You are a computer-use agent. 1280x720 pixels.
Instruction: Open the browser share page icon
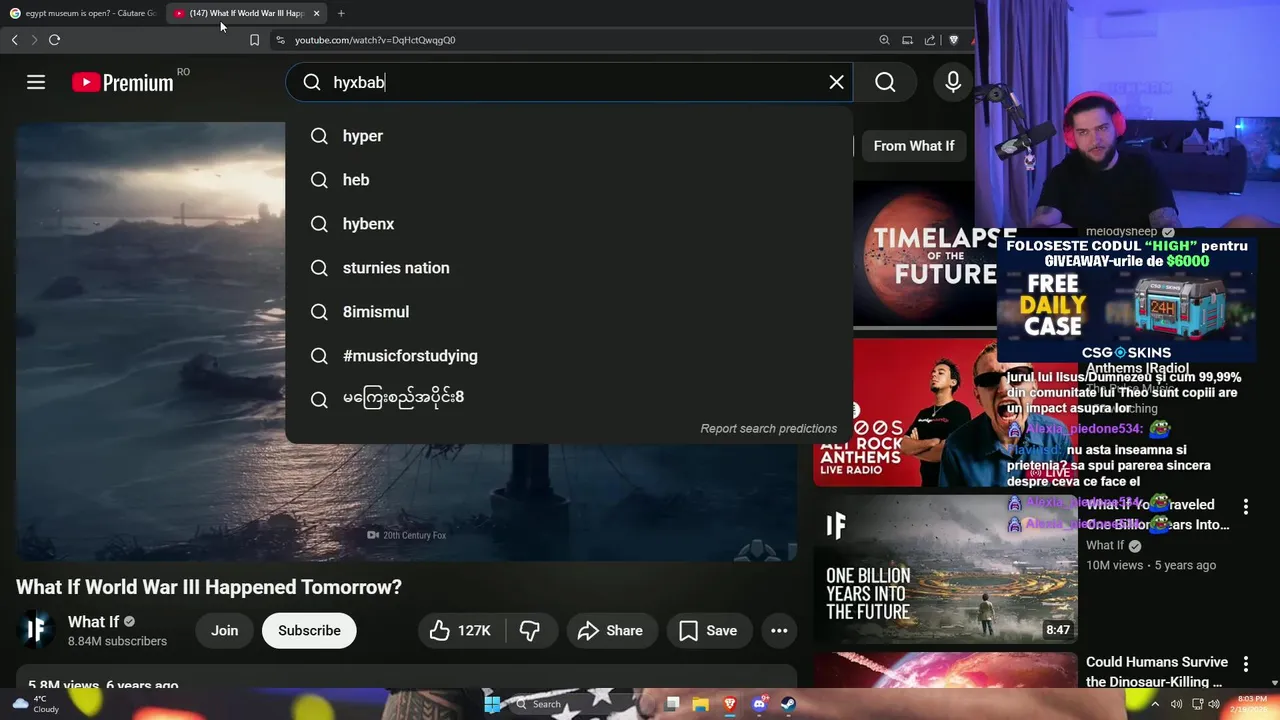[x=930, y=40]
